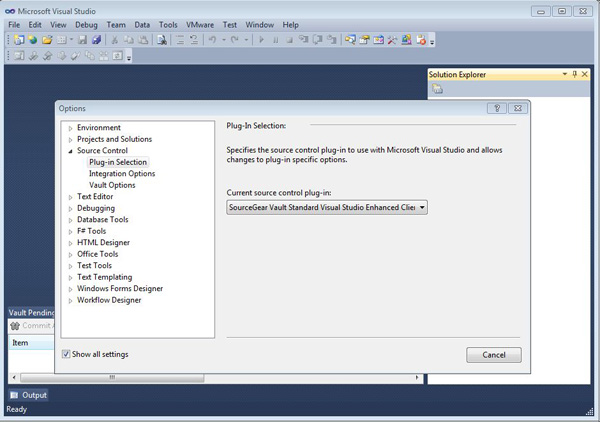Click the Start Debugging play icon
This screenshot has width=600, height=422.
[261, 40]
